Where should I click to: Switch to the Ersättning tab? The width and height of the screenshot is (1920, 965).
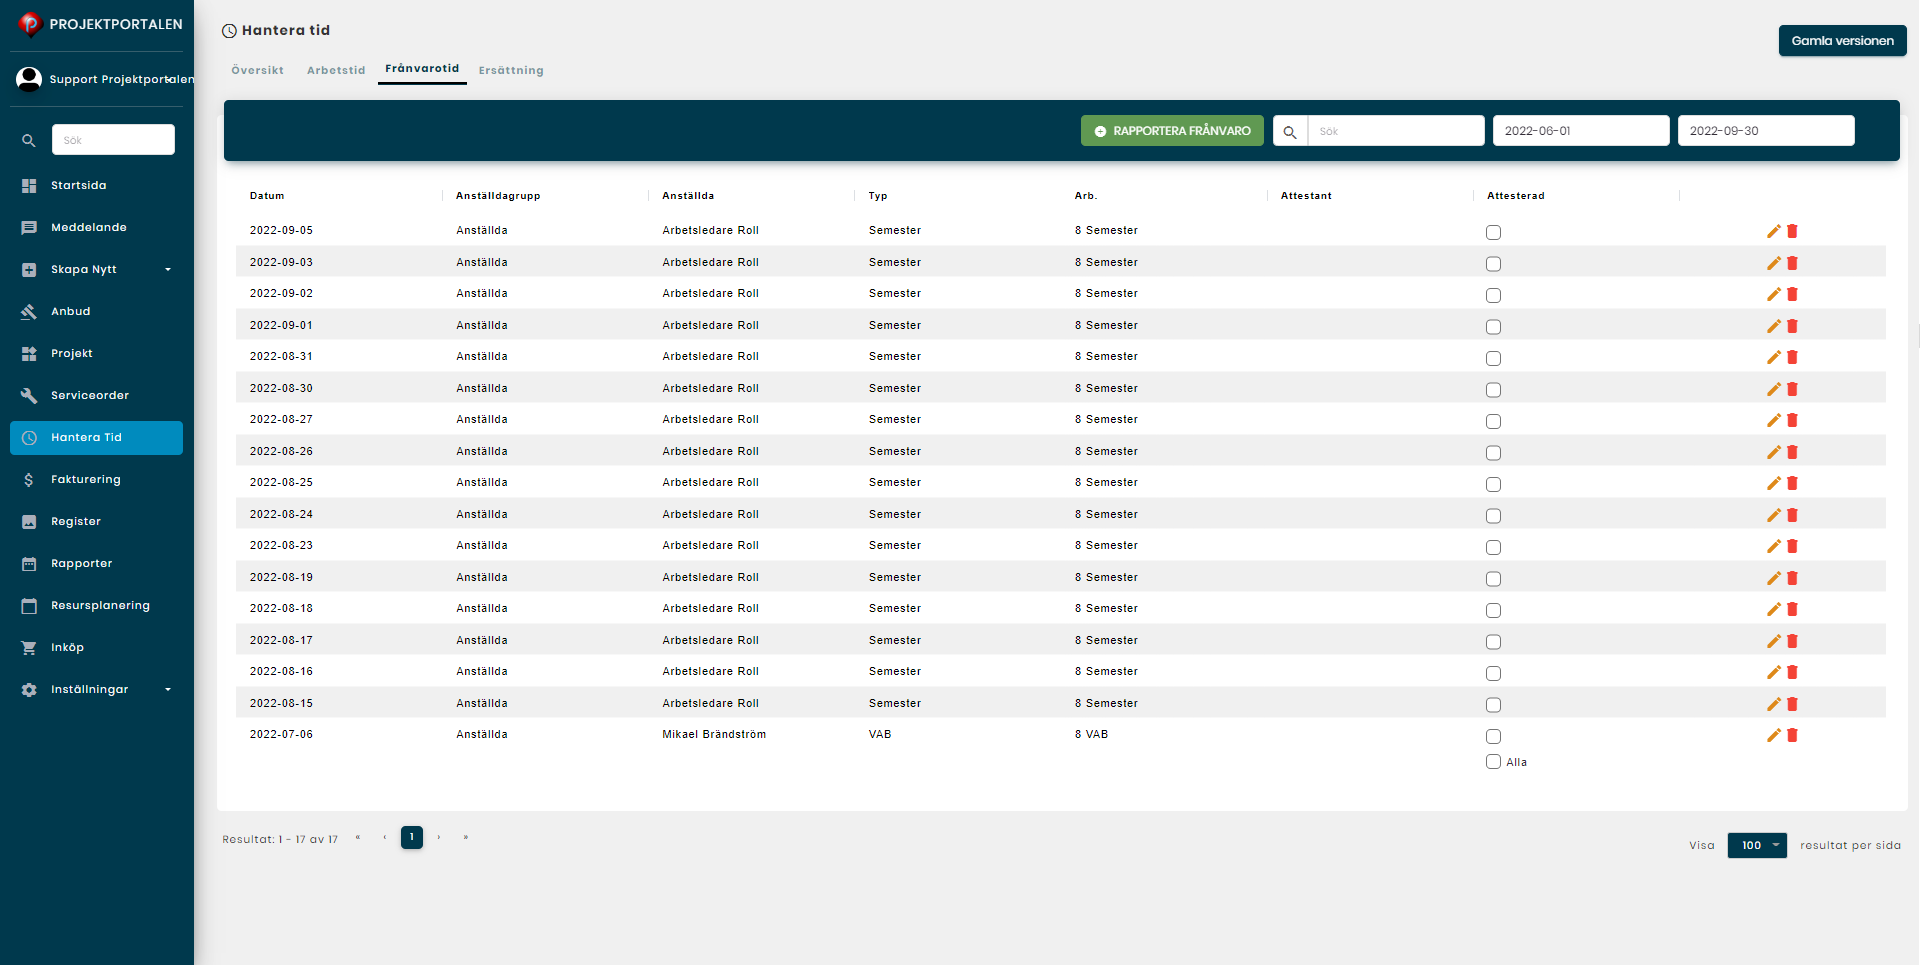pyautogui.click(x=511, y=70)
